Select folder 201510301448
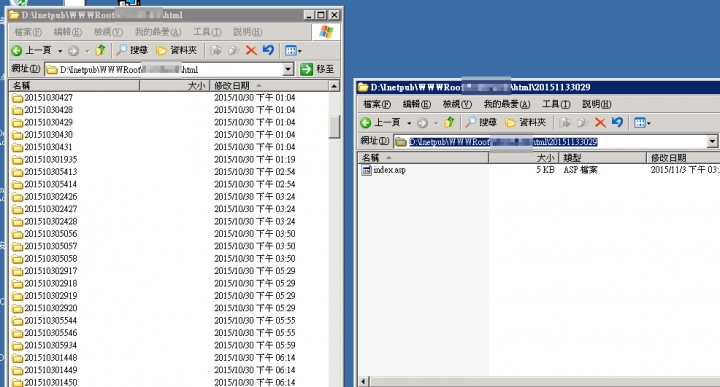Screen dimensions: 720x387 (45, 358)
